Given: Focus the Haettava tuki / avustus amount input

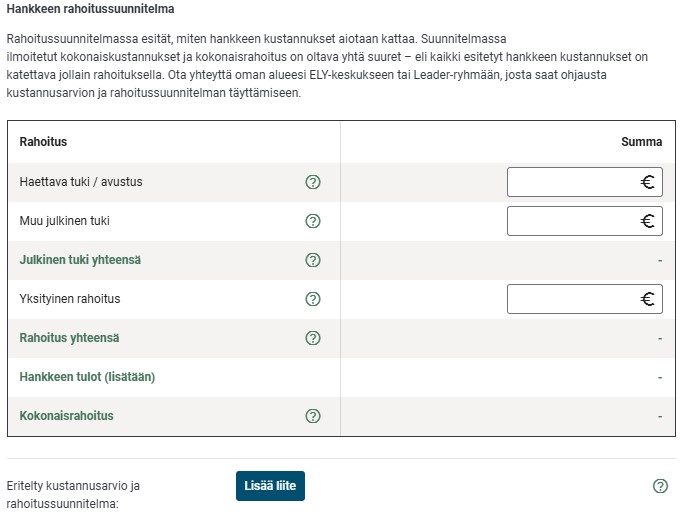Looking at the screenshot, I should pos(572,182).
